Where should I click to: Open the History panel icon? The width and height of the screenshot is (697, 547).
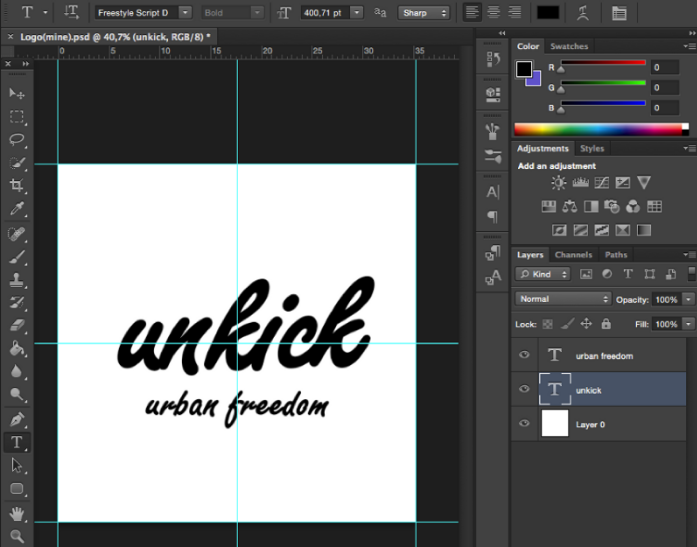(493, 59)
